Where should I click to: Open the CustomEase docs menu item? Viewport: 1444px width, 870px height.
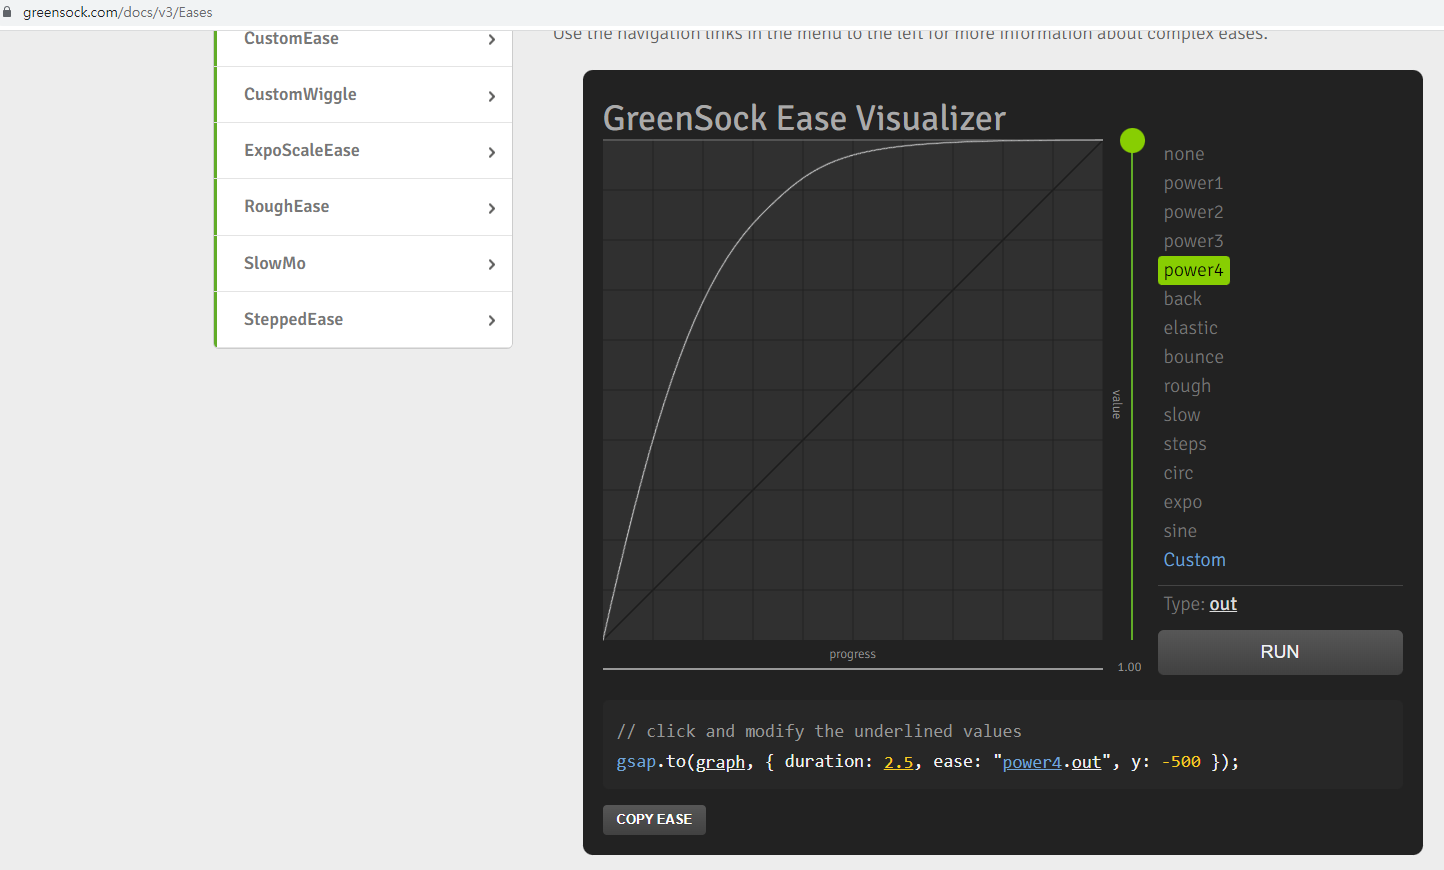pyautogui.click(x=364, y=39)
